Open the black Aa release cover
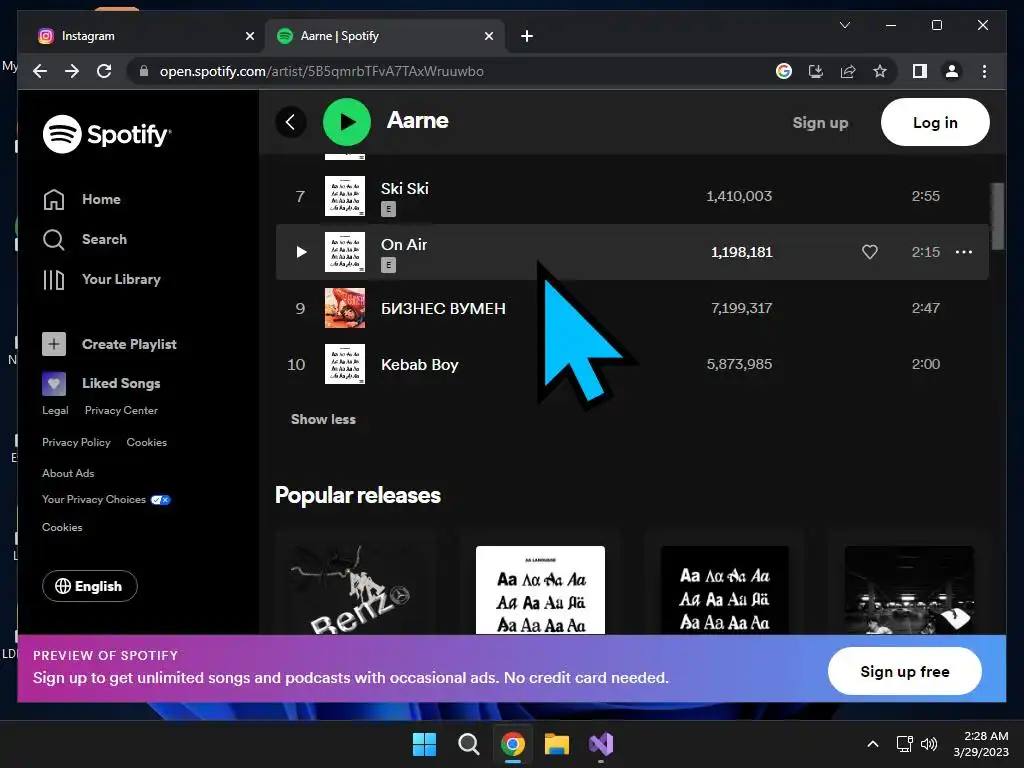 click(724, 590)
